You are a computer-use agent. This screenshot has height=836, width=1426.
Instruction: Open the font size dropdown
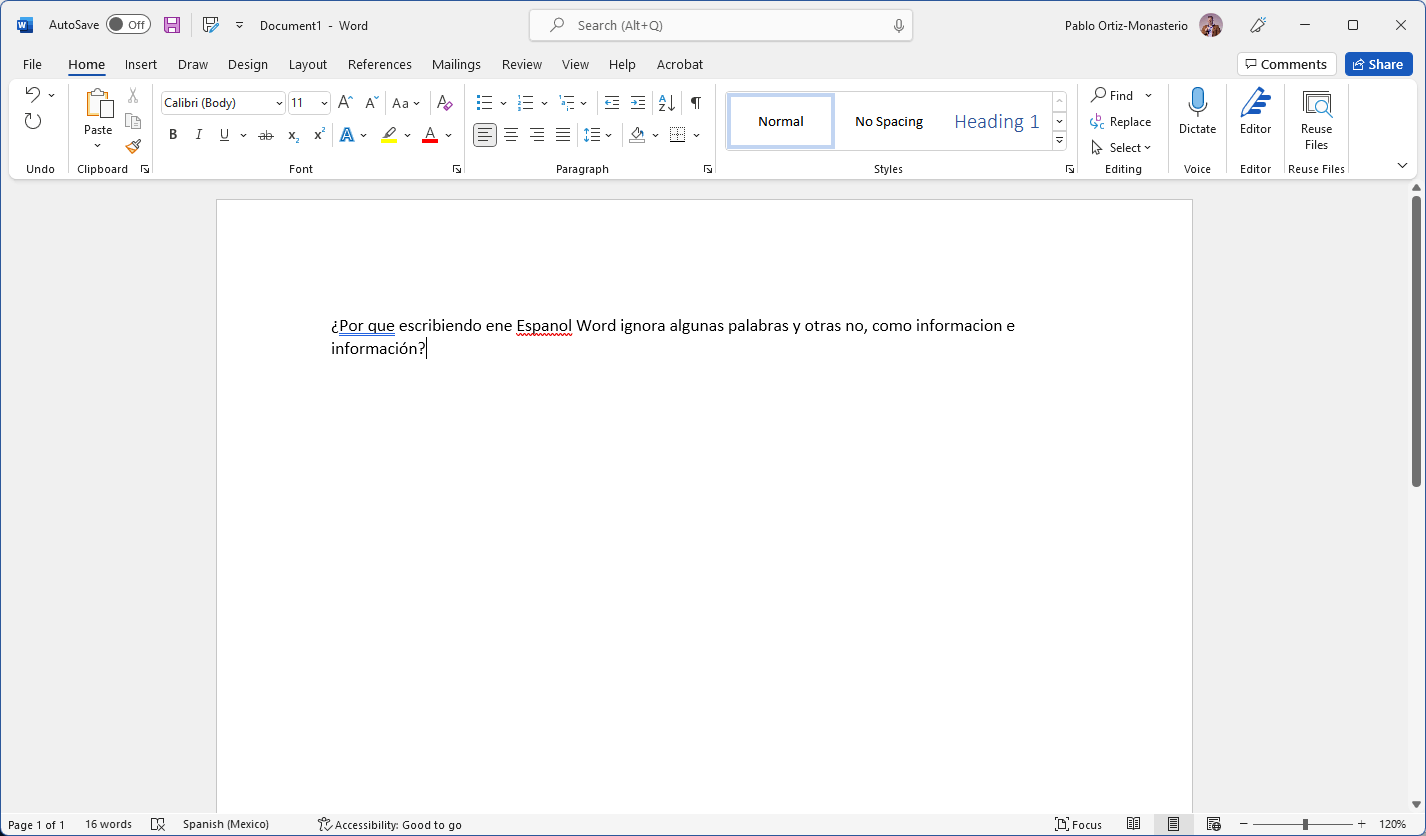point(324,103)
